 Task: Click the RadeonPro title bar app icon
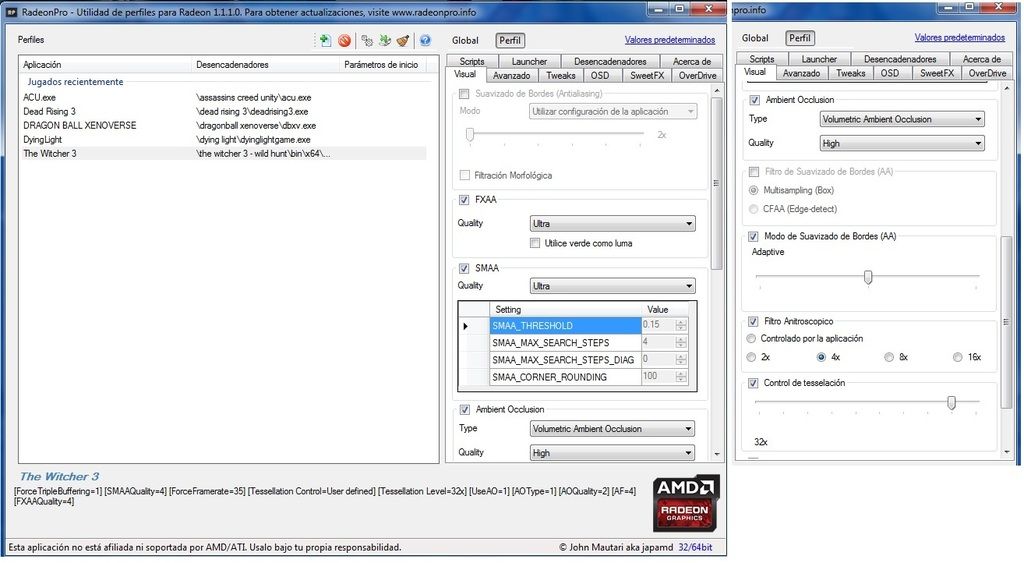[12, 12]
